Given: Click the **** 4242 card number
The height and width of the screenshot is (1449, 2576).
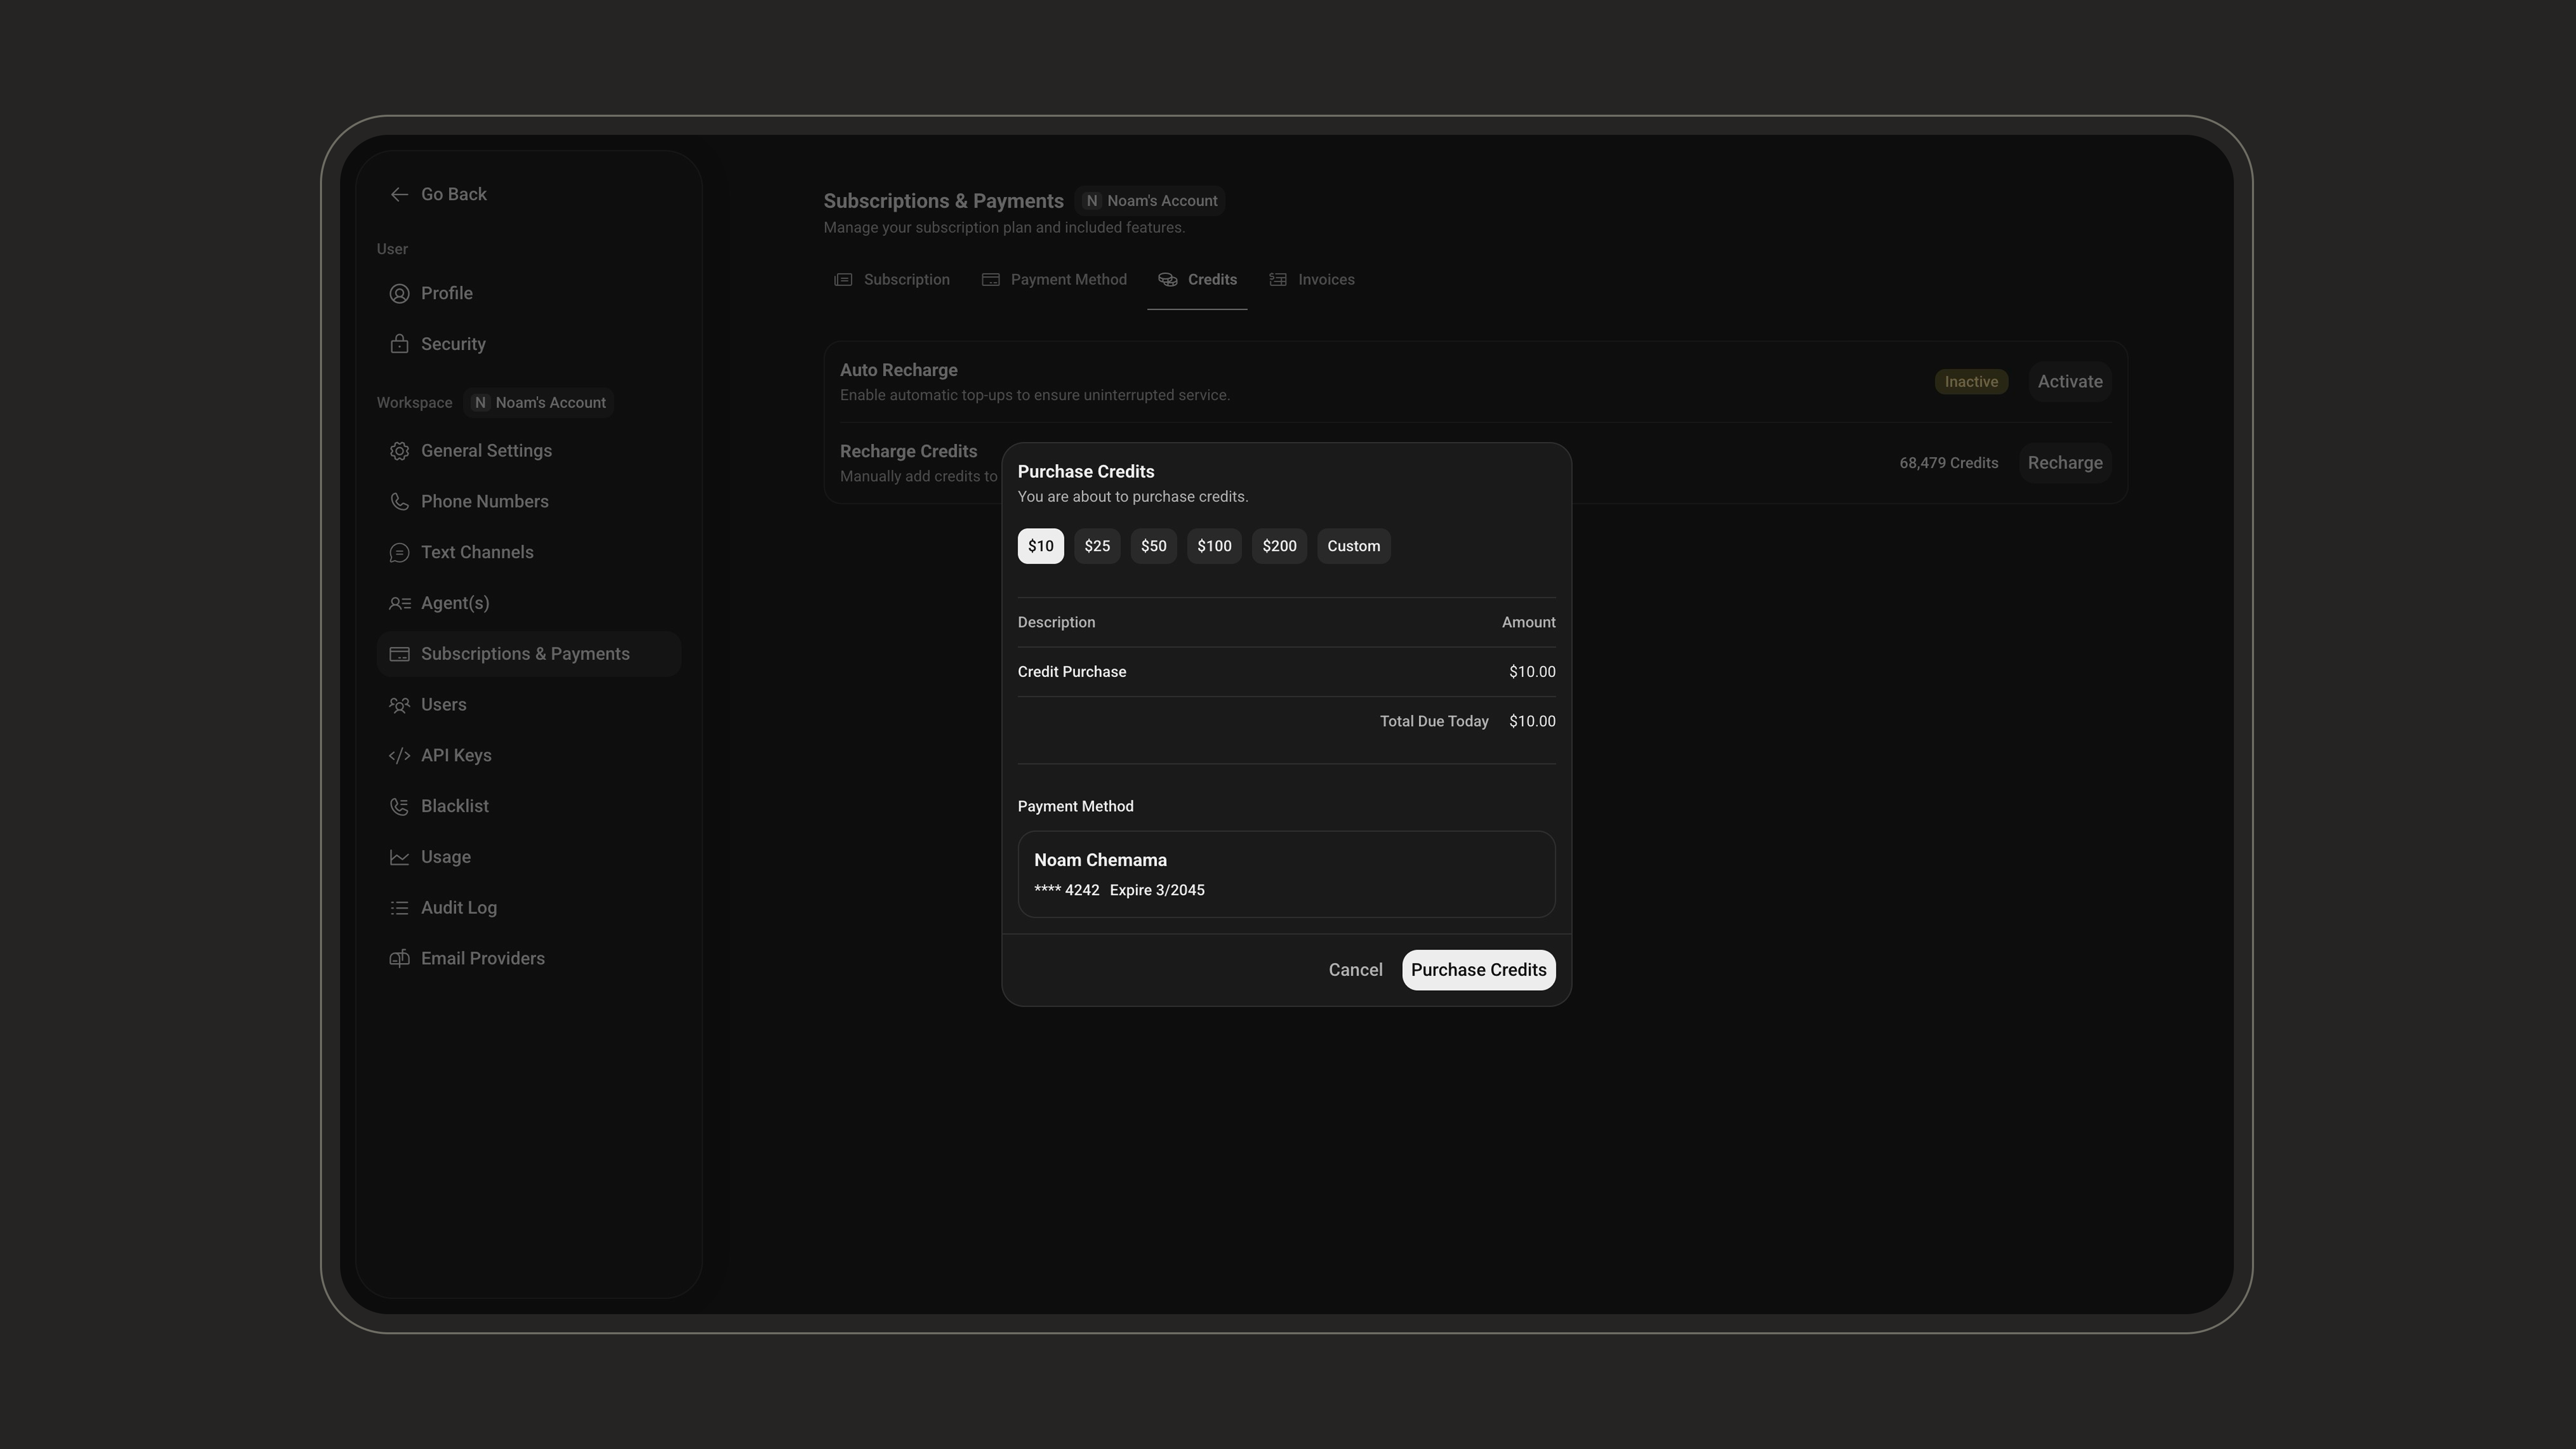Looking at the screenshot, I should point(1066,891).
